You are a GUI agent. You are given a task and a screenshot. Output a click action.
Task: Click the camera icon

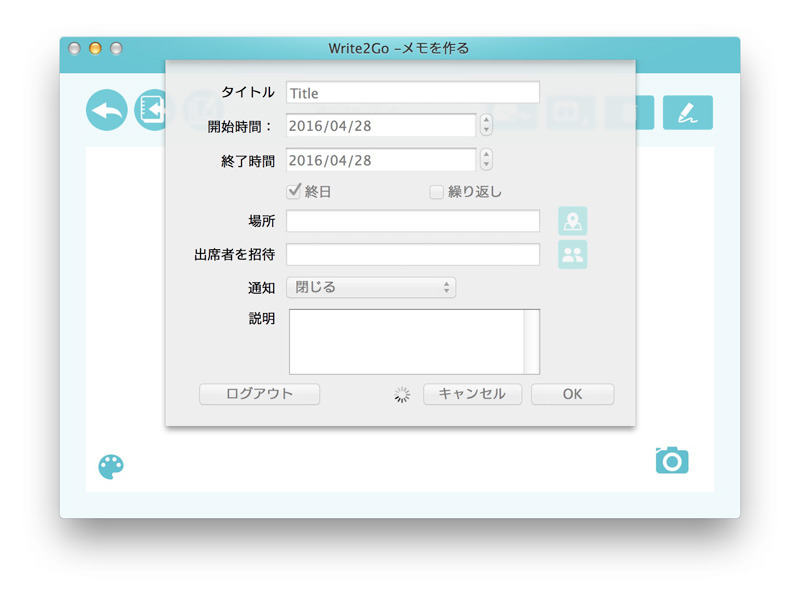[x=672, y=460]
